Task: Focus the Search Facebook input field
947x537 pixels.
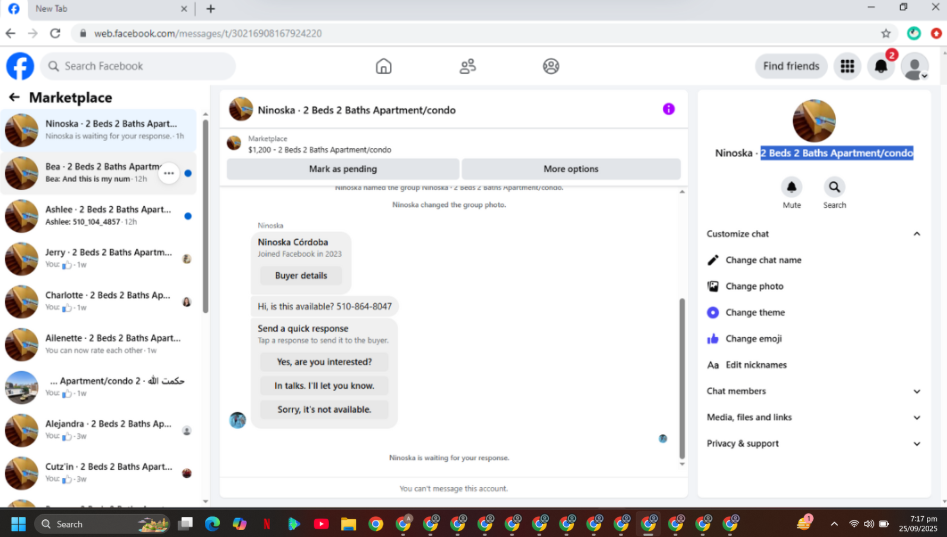Action: tap(138, 66)
